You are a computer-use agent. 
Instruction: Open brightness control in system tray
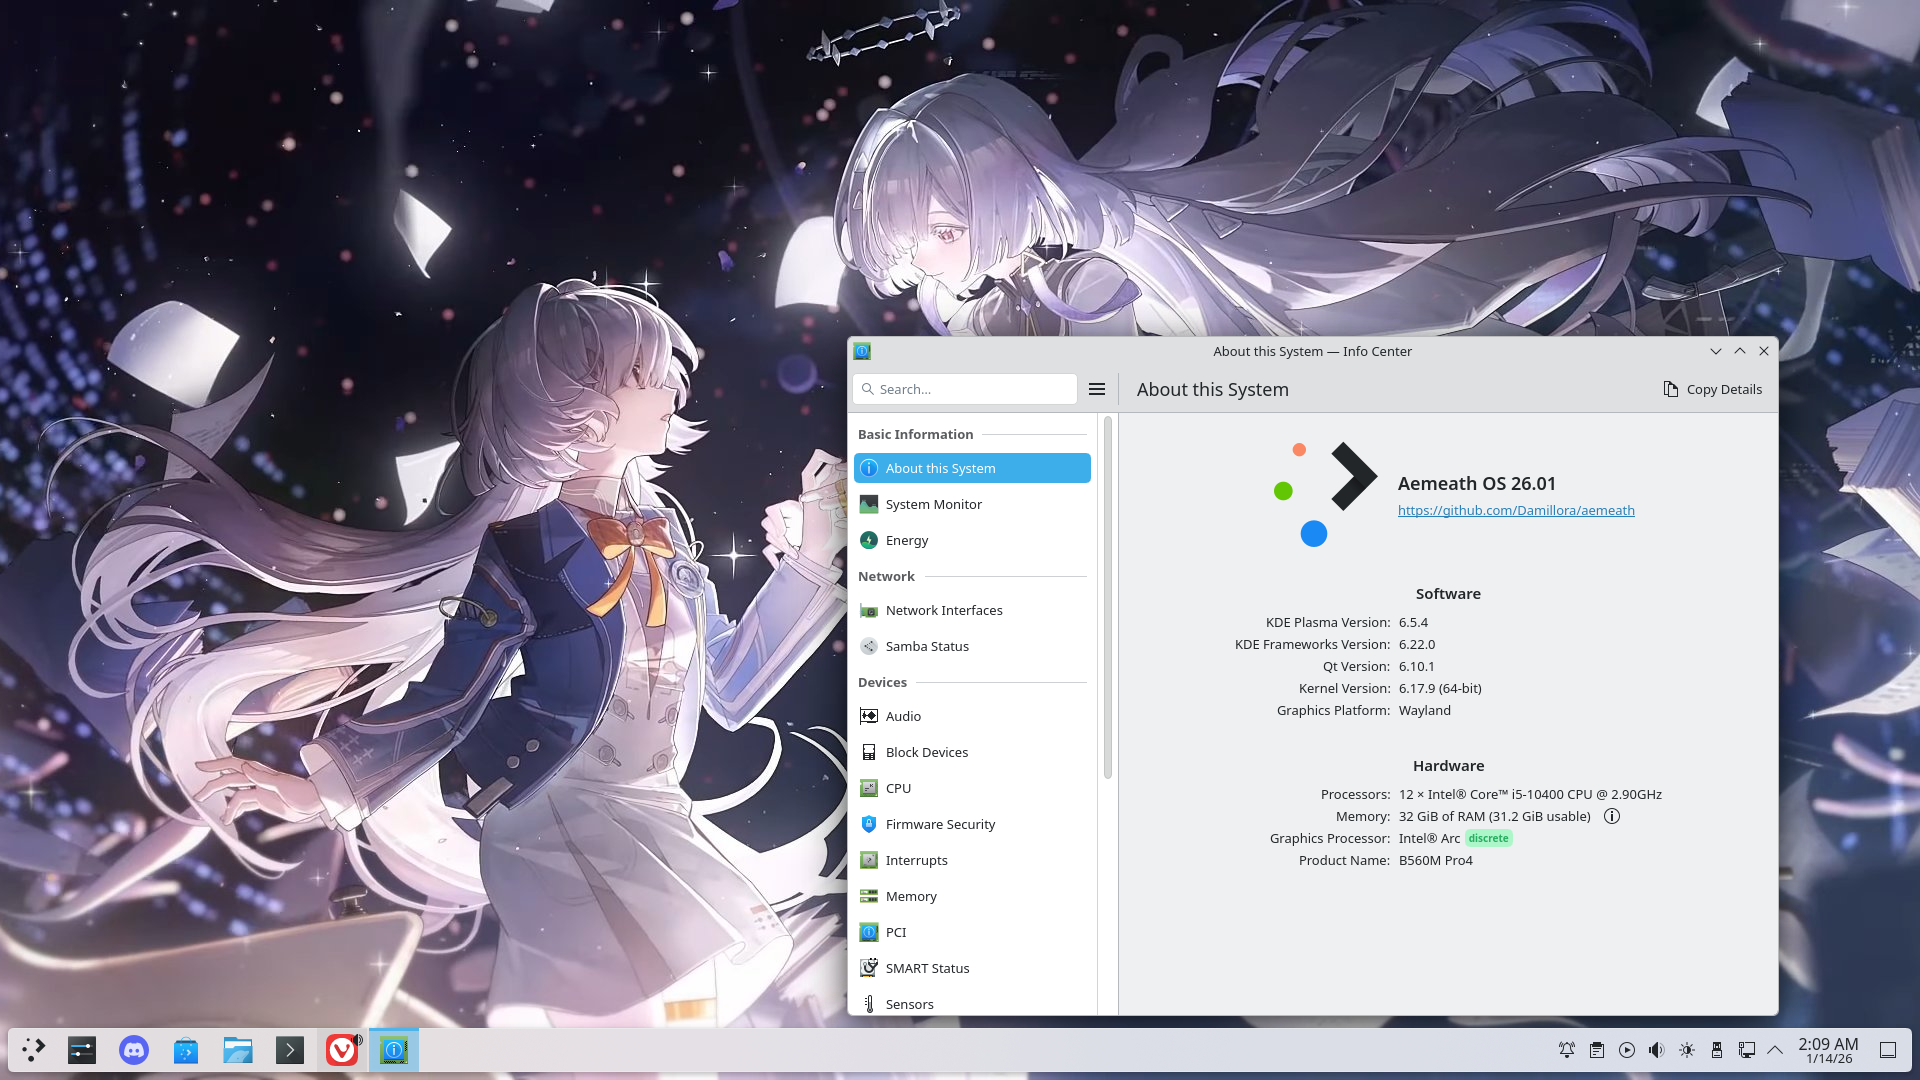(1687, 1050)
